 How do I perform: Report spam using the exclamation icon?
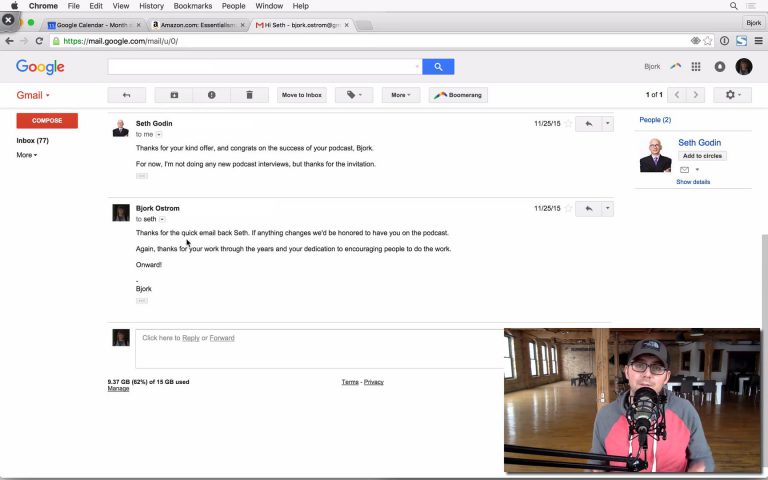[212, 95]
